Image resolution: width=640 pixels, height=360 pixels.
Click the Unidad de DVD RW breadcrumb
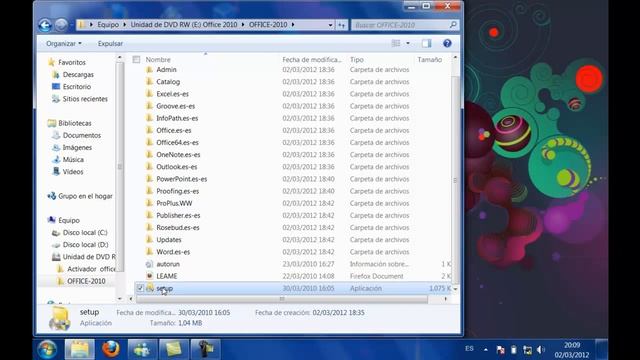click(x=184, y=25)
